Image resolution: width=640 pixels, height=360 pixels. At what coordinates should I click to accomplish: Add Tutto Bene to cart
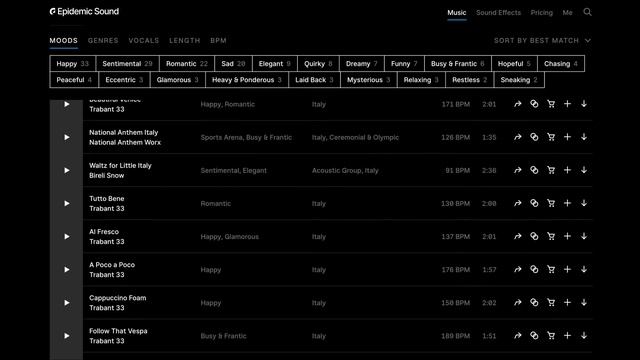(x=551, y=203)
